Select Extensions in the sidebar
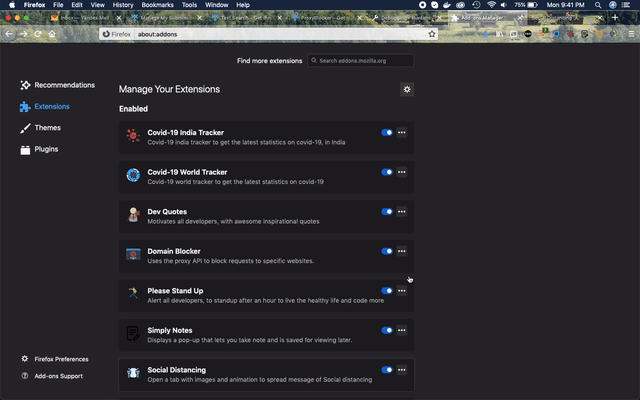The width and height of the screenshot is (640, 400). [45, 107]
